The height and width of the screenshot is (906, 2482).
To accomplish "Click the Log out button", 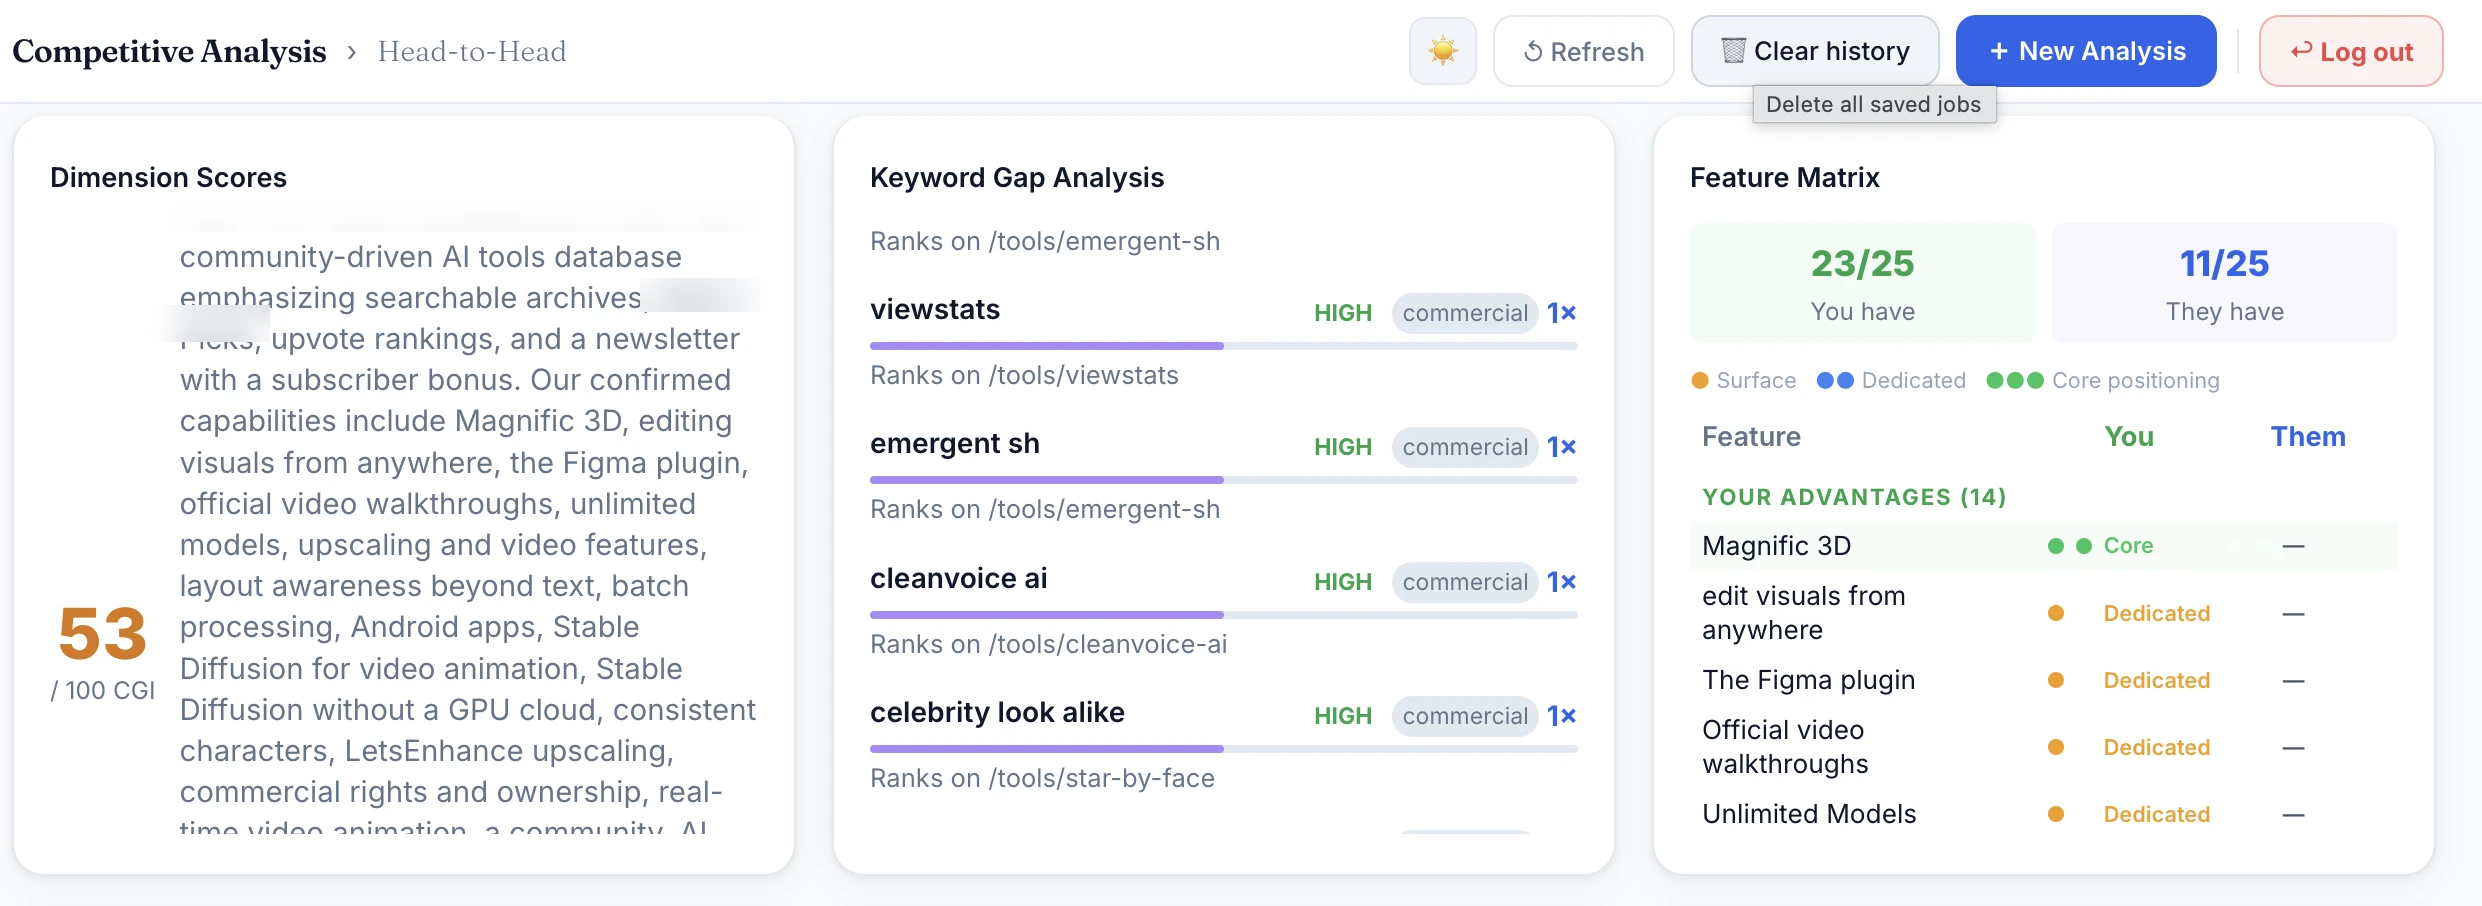I will click(2351, 51).
